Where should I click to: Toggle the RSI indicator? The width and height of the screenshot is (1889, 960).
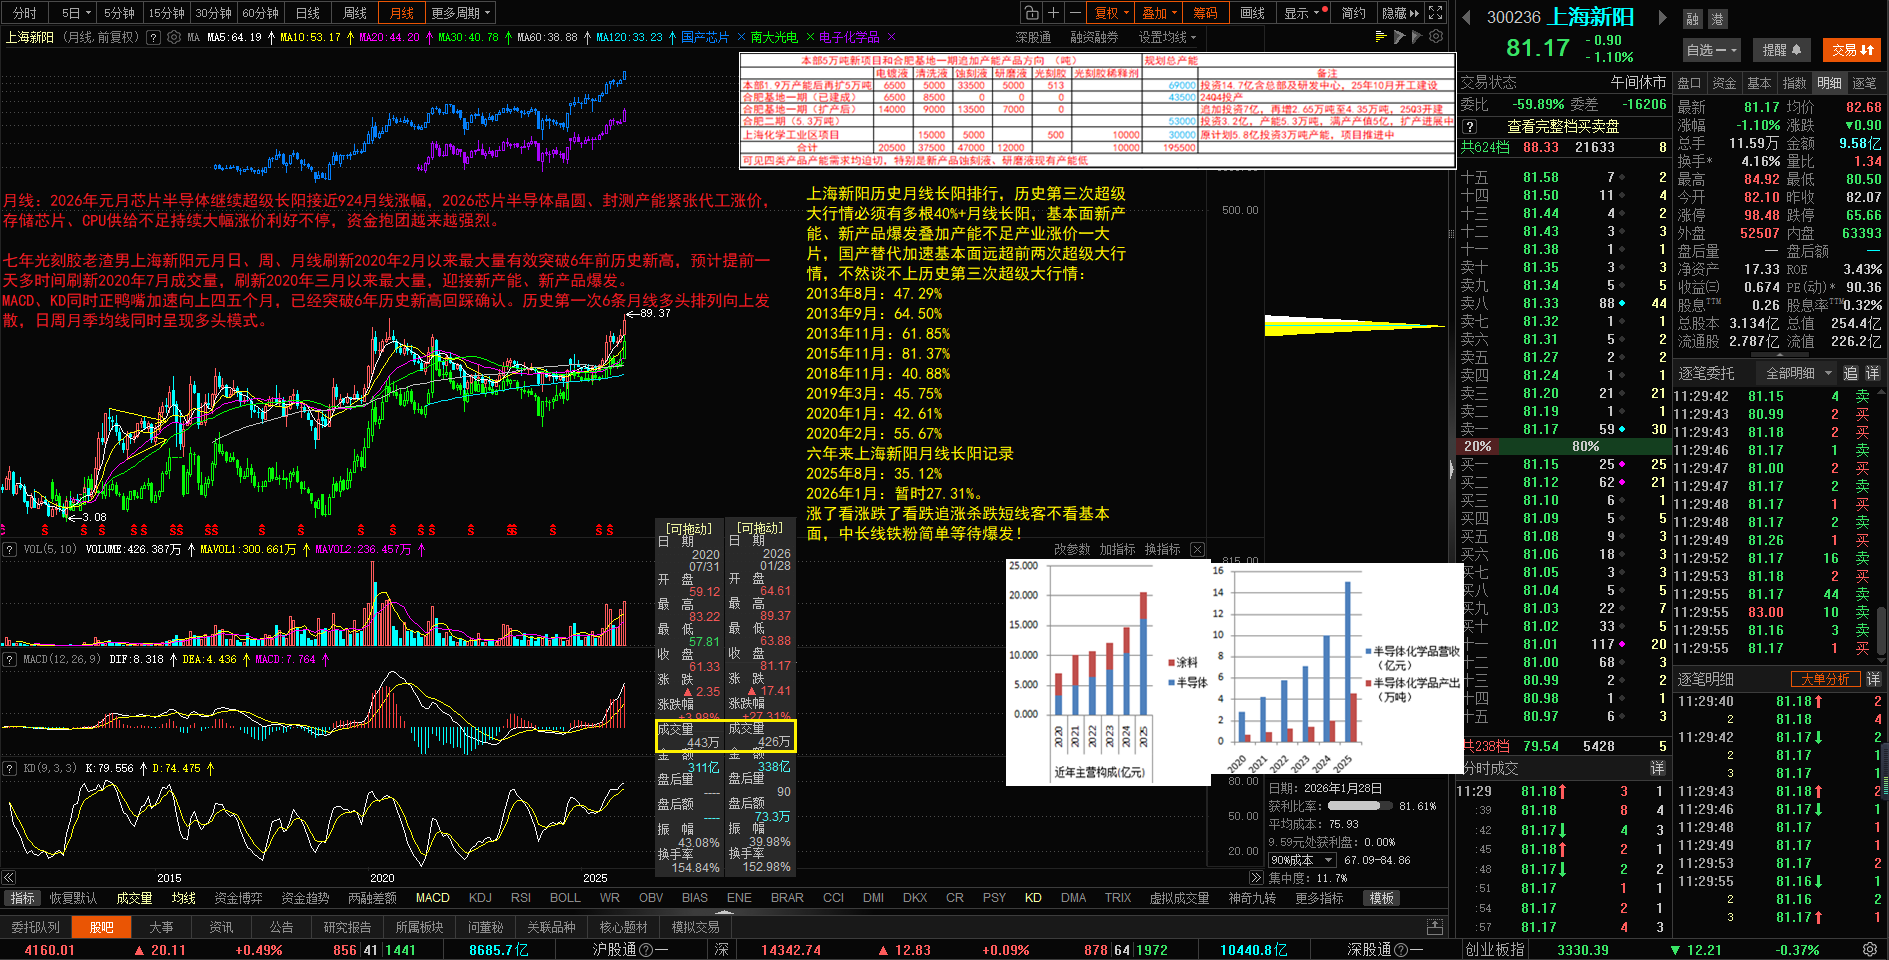click(x=521, y=898)
